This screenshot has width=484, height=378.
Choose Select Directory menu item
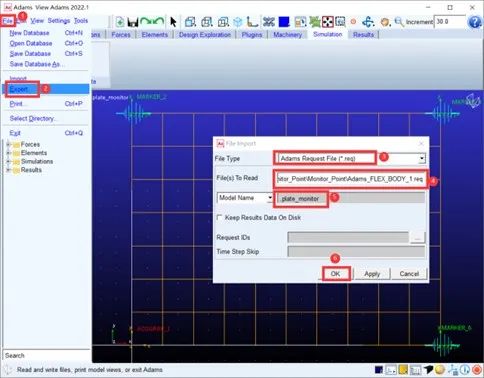(x=46, y=118)
